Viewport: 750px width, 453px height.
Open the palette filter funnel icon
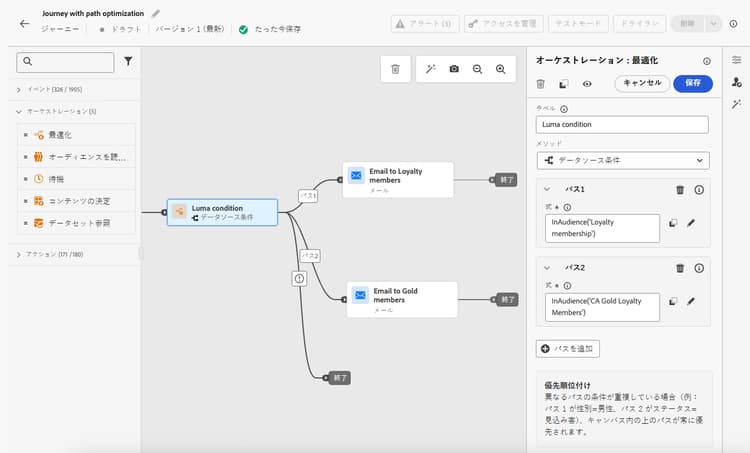128,61
